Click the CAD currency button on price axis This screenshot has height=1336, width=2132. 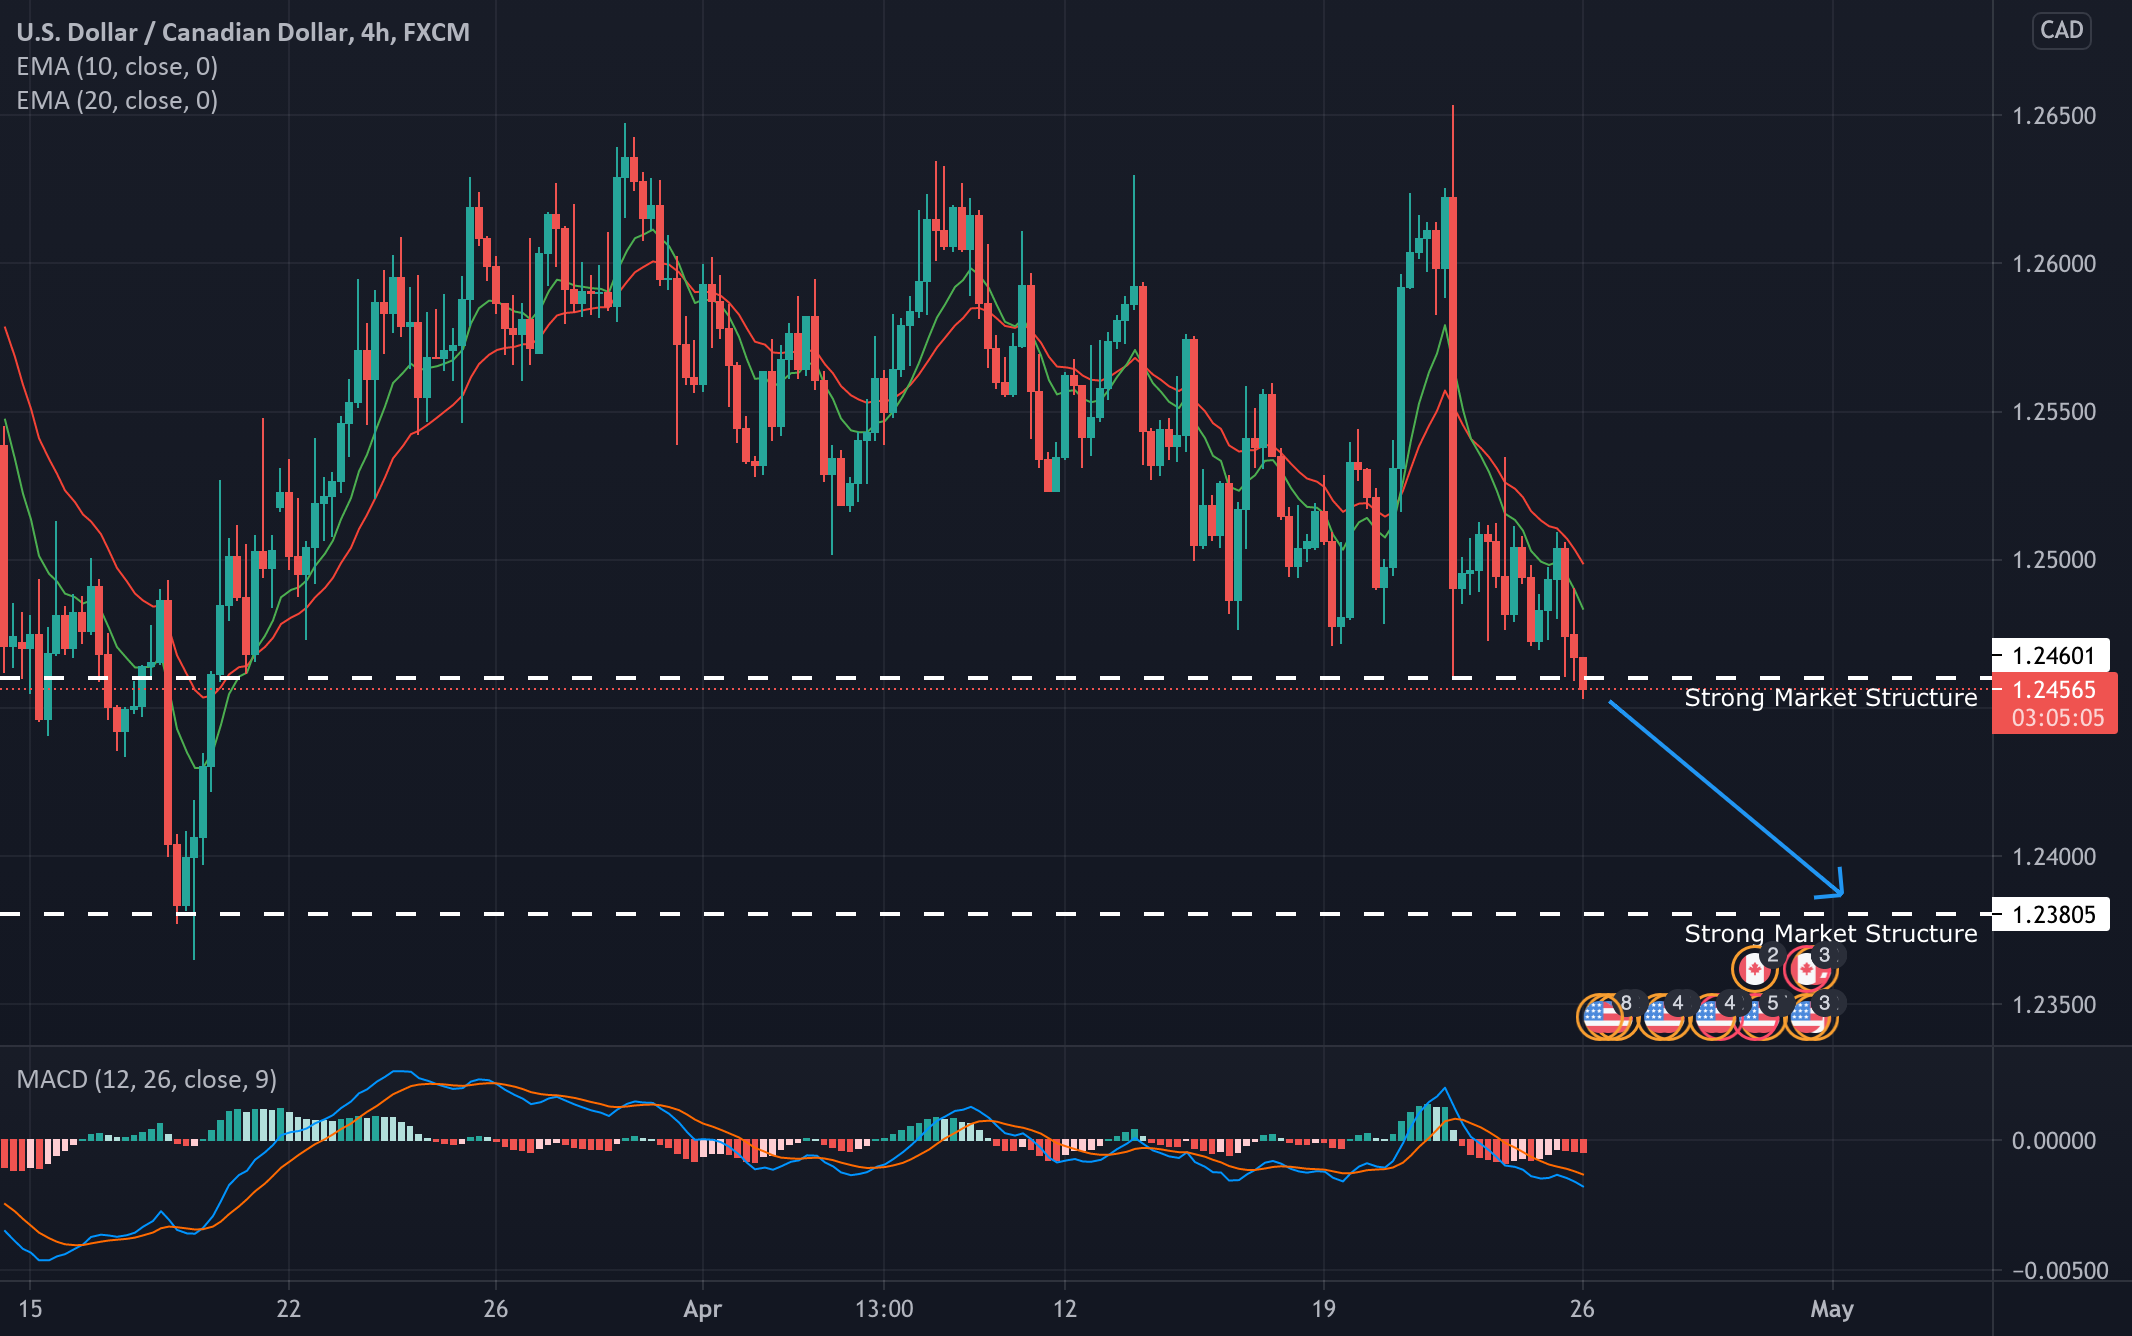[2061, 31]
